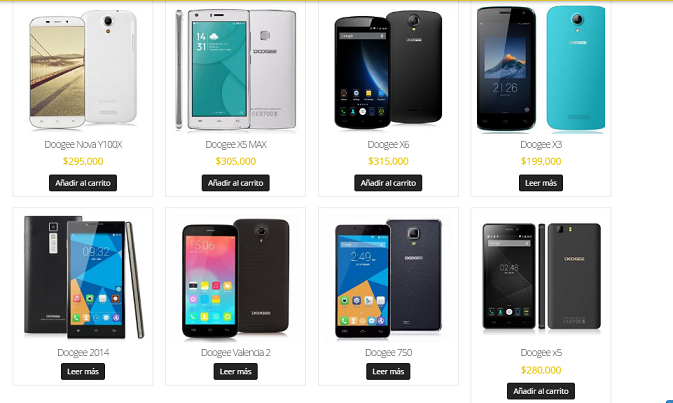Viewport: 673px width, 403px height.
Task: Add Doogee x5 to the cart
Action: pos(541,391)
